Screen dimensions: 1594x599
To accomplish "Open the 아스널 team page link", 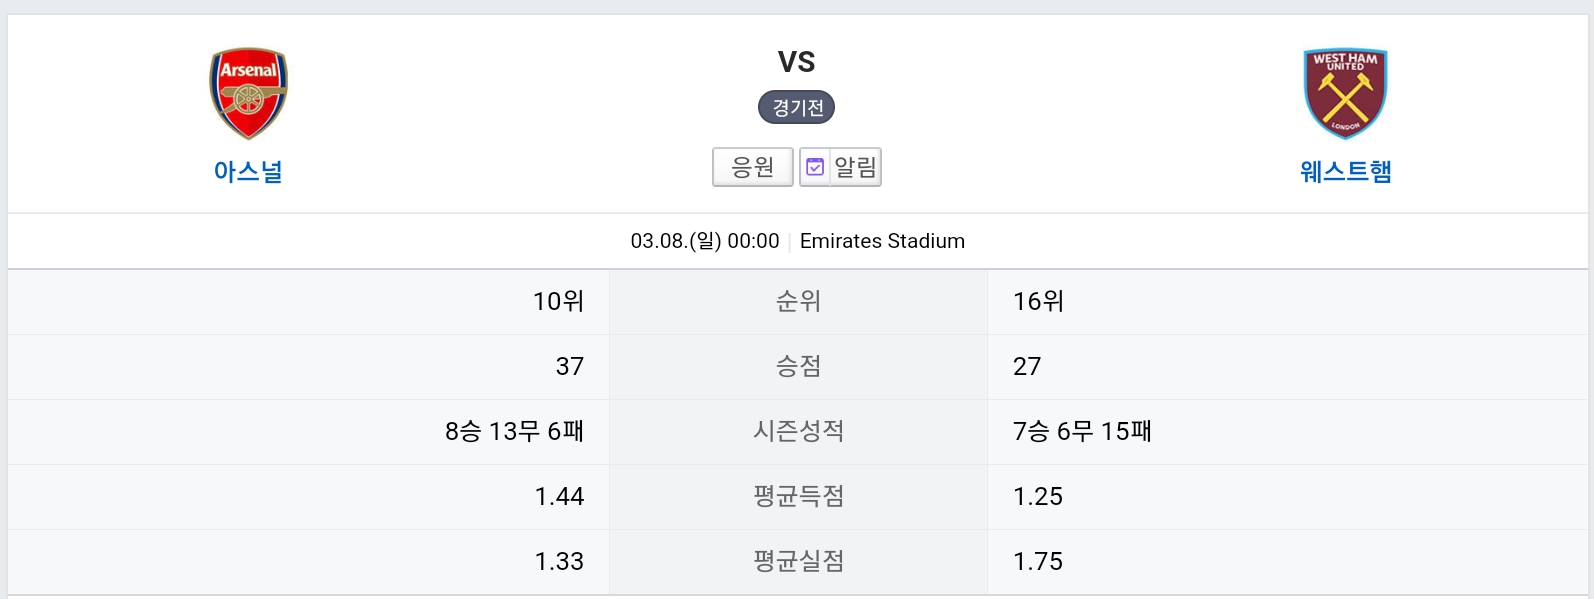I will pos(248,172).
